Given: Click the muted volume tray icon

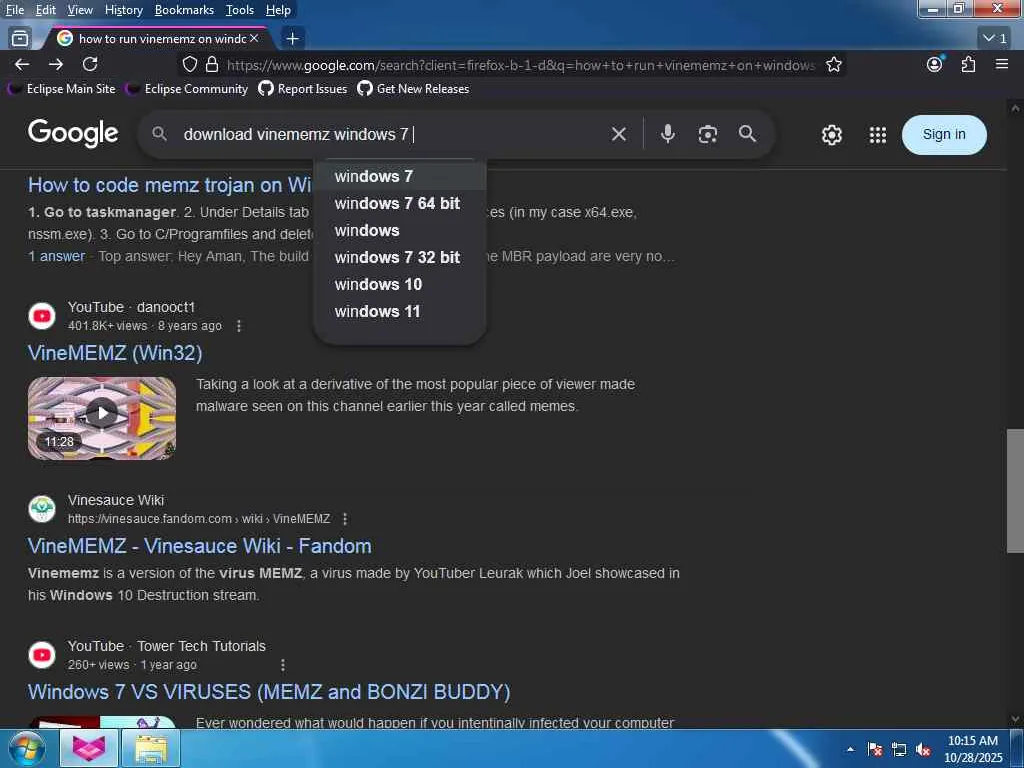Looking at the screenshot, I should pyautogui.click(x=923, y=749).
